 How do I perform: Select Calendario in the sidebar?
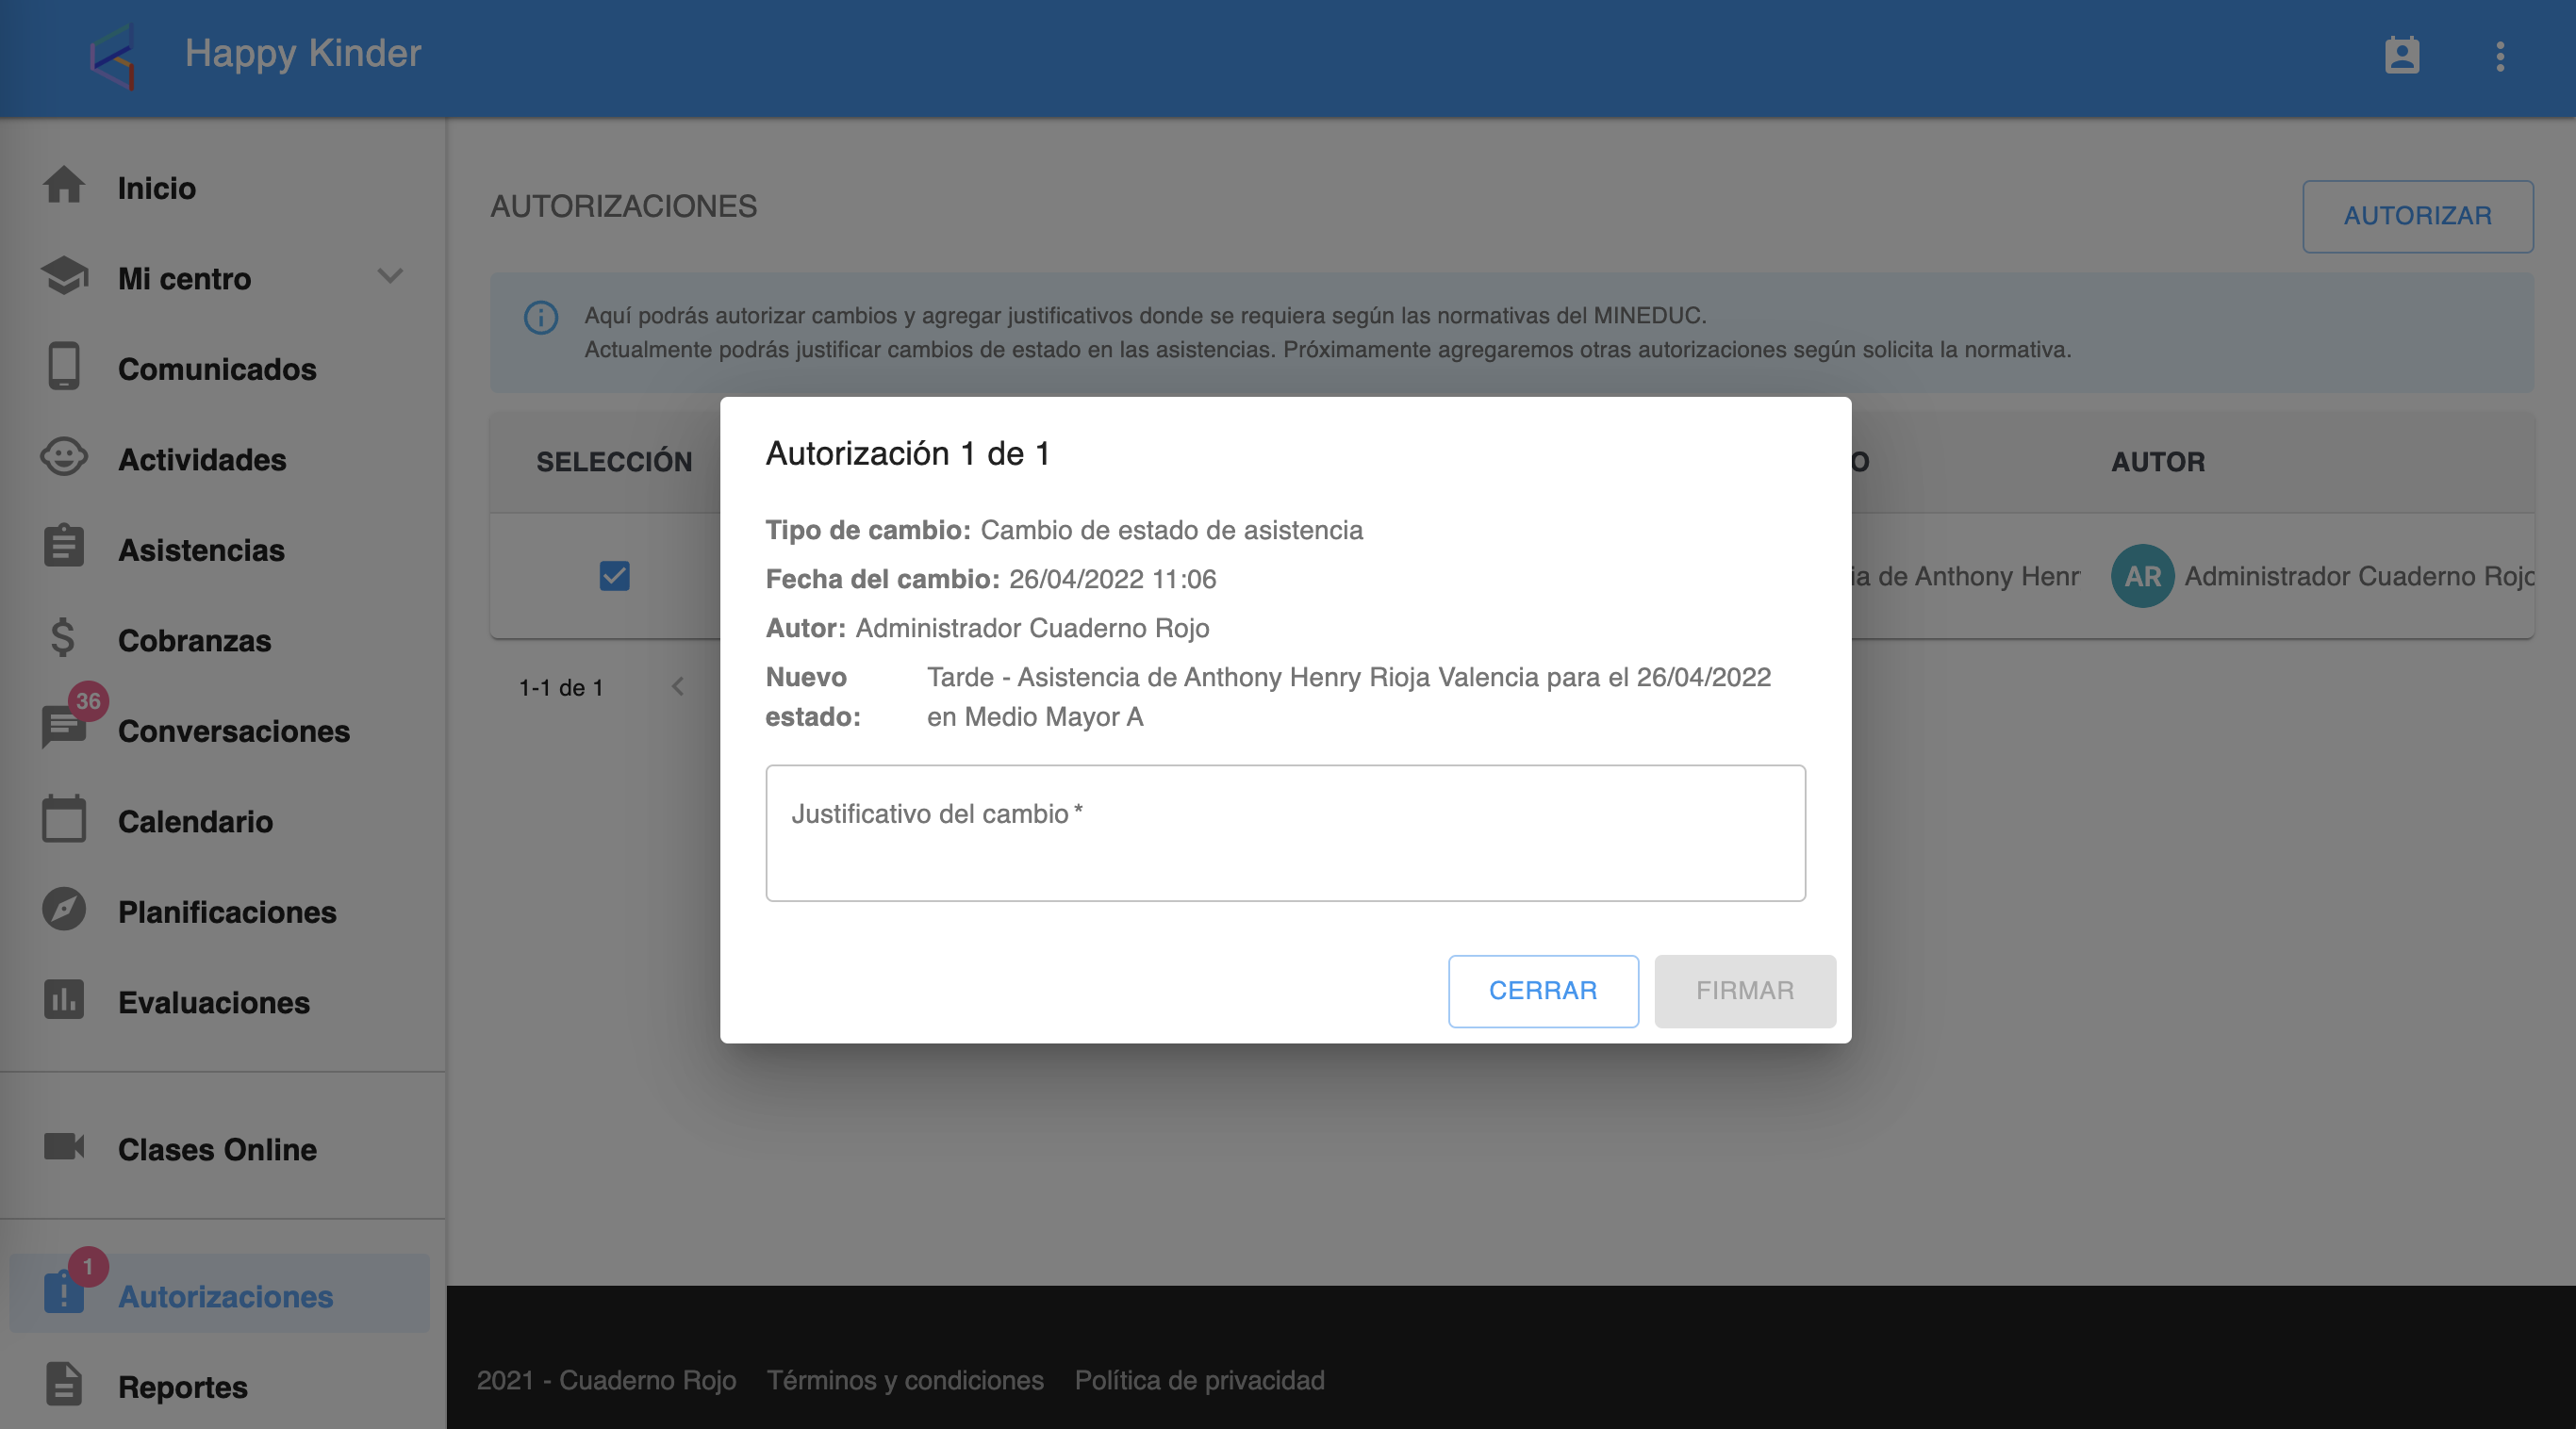click(x=195, y=821)
